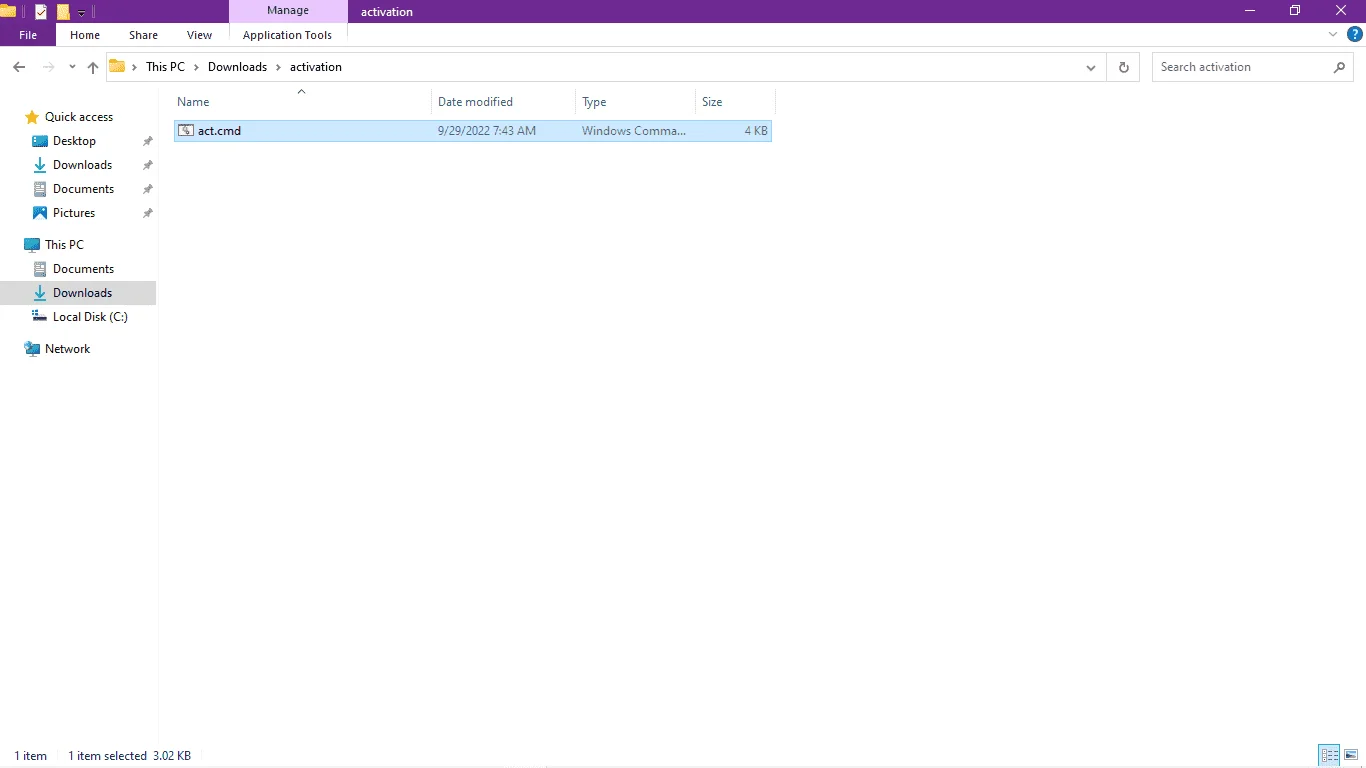1366x768 pixels.
Task: Open Help with the question mark icon
Action: (1355, 34)
